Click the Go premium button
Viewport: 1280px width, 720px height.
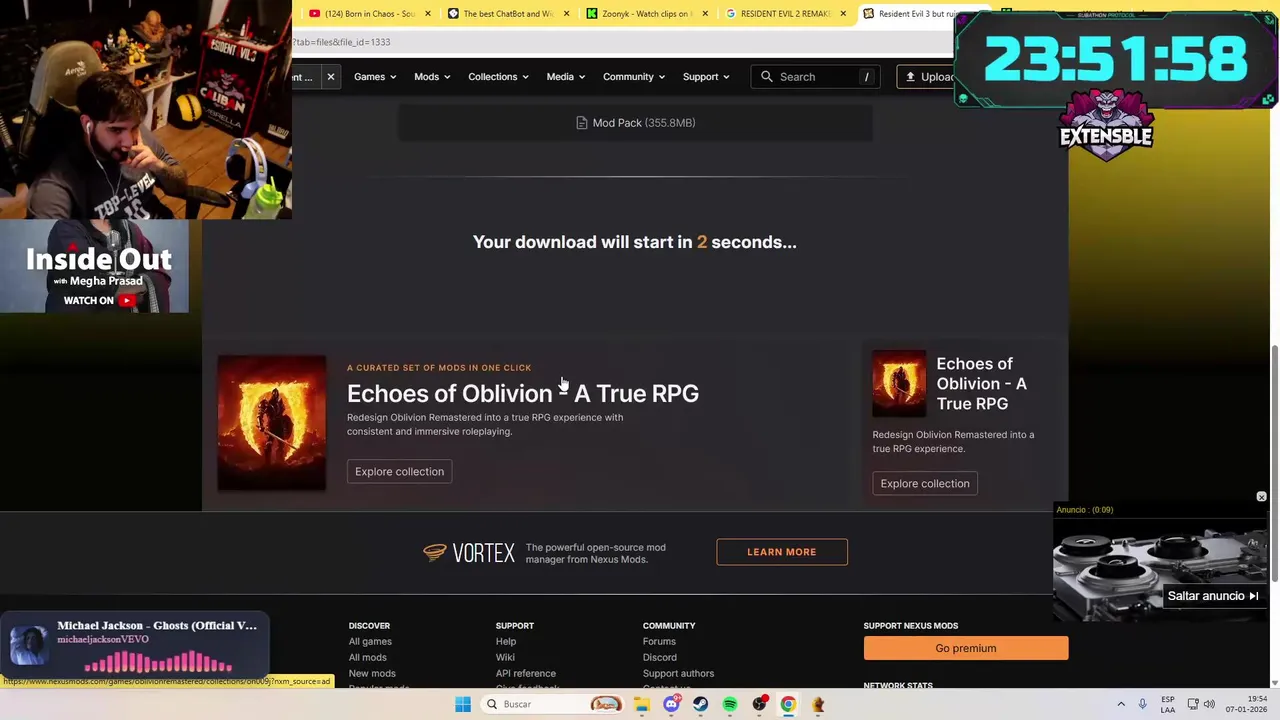click(x=966, y=649)
